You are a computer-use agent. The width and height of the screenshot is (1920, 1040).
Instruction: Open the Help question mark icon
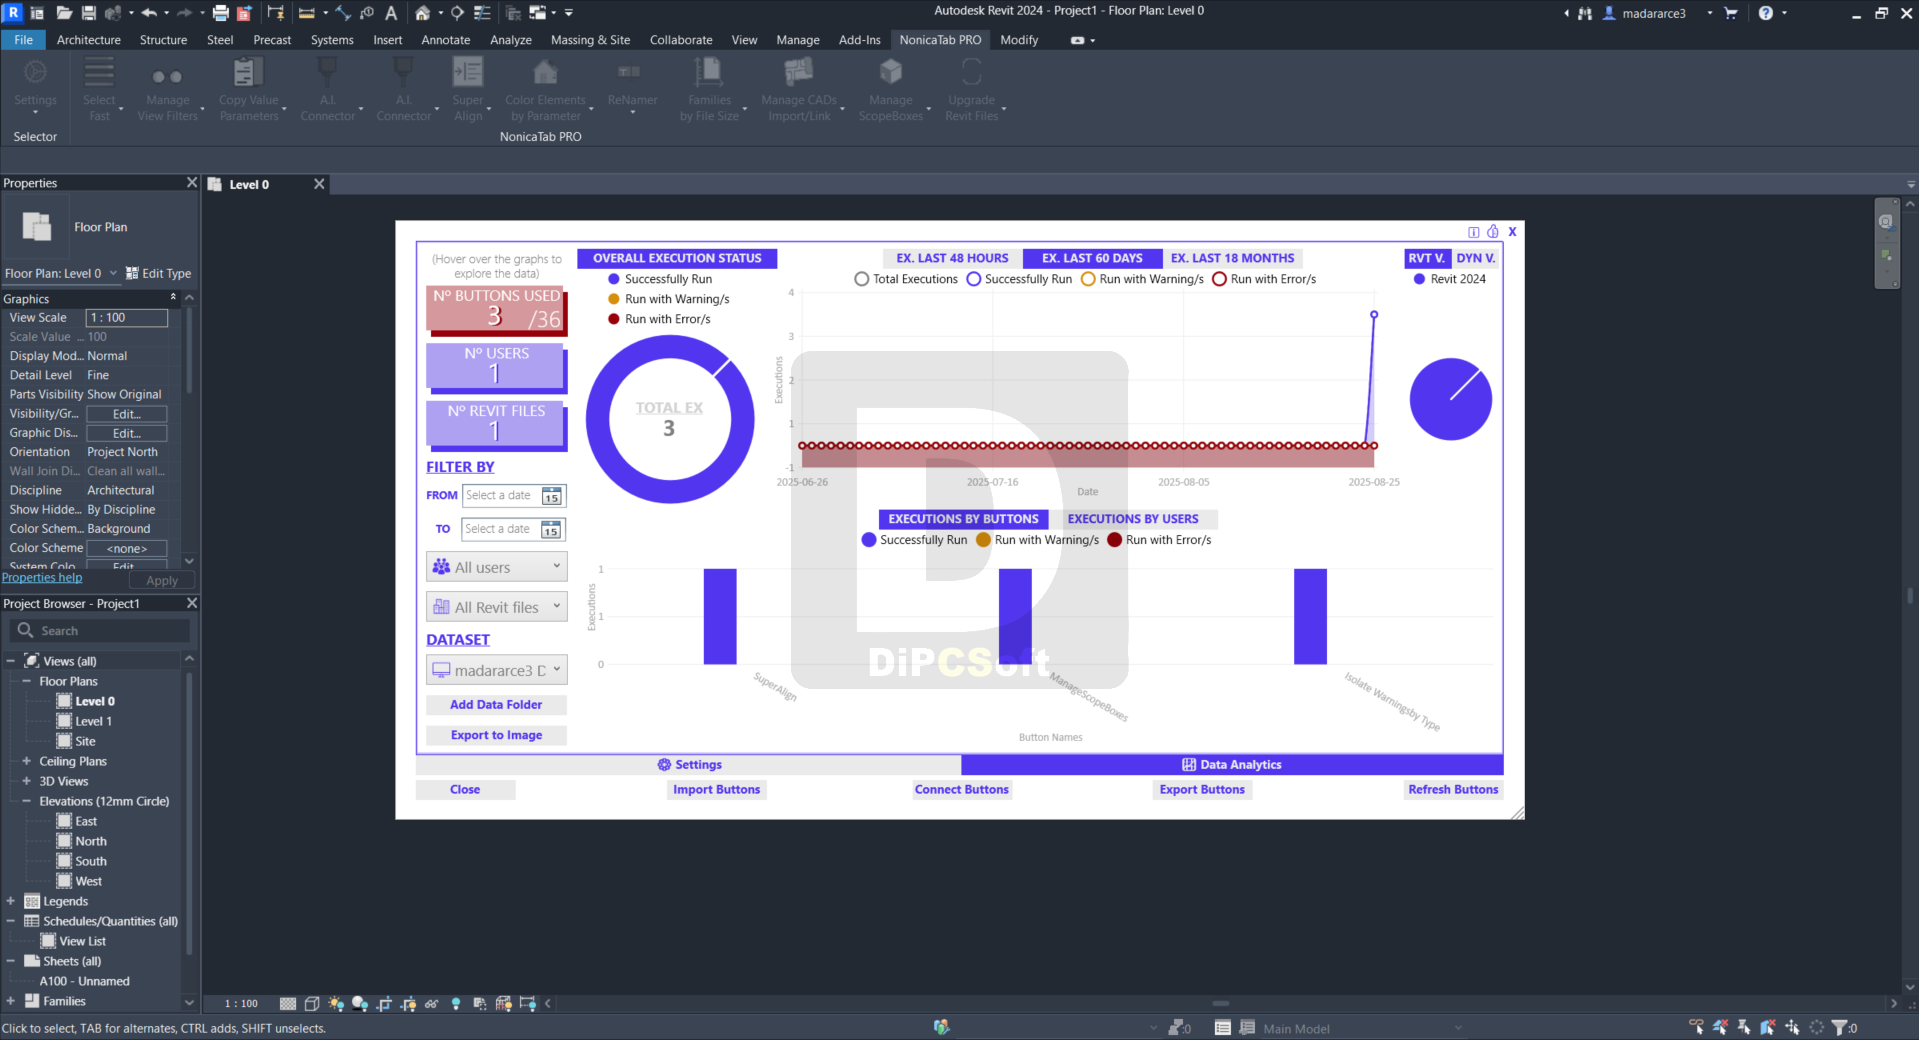point(1766,13)
